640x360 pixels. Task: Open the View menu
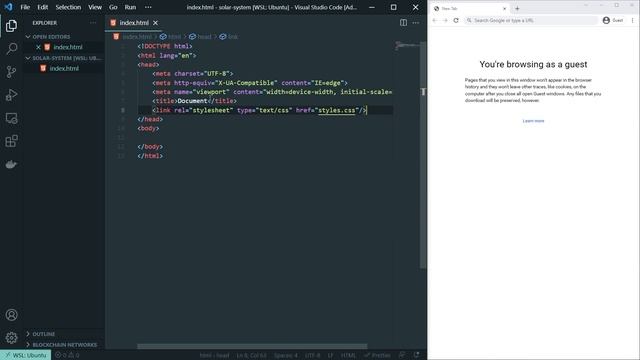click(95, 7)
